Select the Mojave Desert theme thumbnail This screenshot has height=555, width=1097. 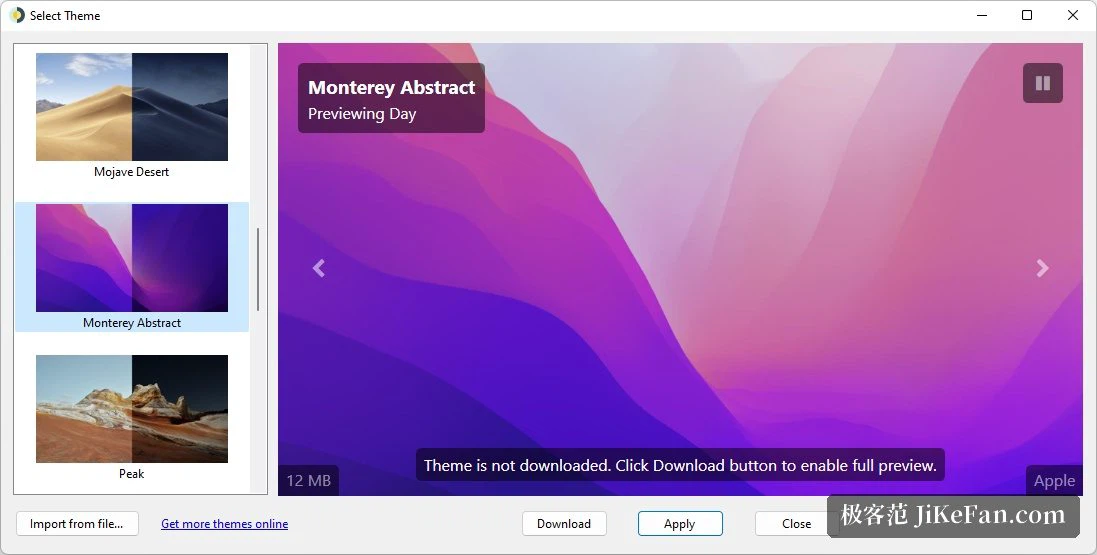(x=132, y=107)
